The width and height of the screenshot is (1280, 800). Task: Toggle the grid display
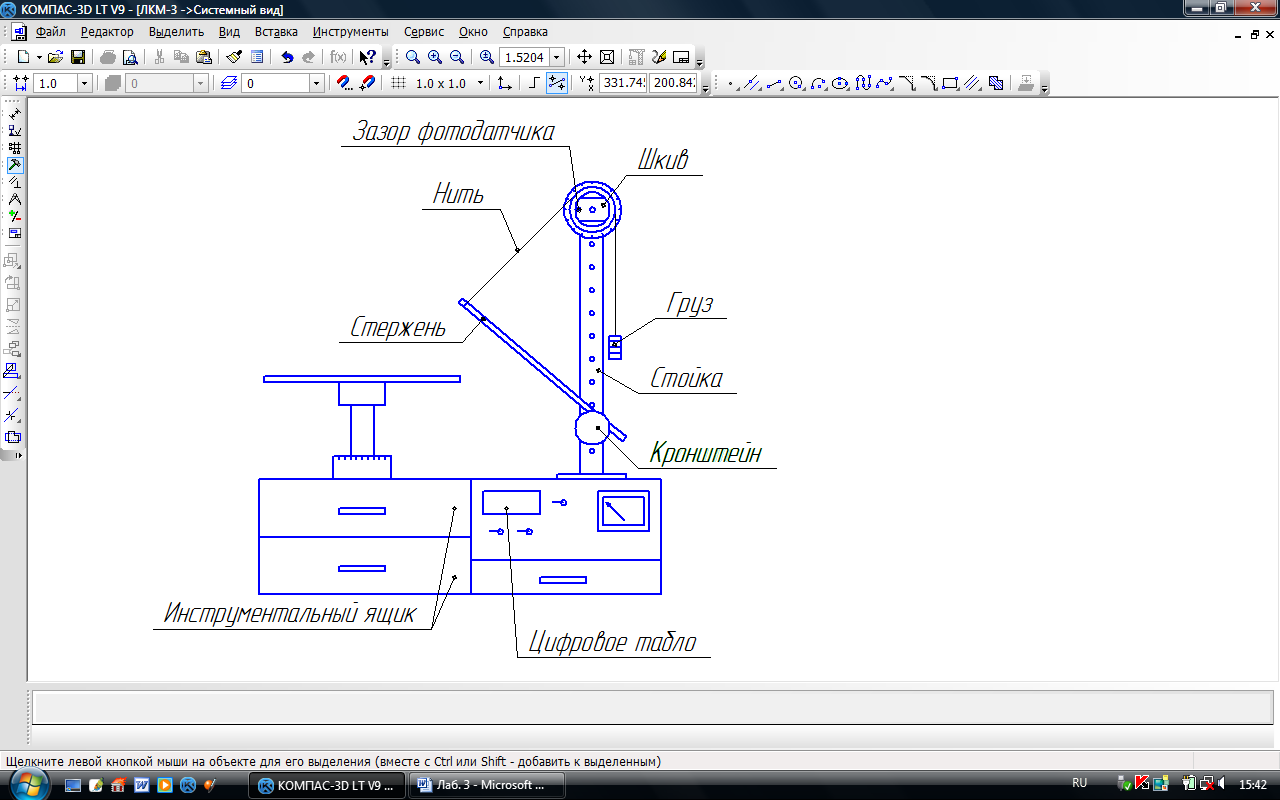coord(398,83)
